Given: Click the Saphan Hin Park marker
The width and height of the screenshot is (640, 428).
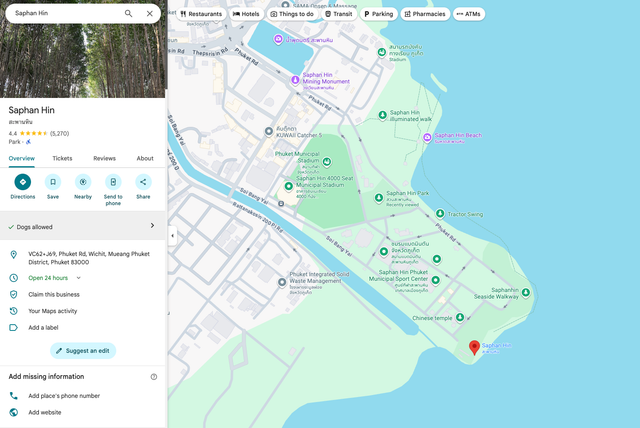Looking at the screenshot, I should coord(379,198).
